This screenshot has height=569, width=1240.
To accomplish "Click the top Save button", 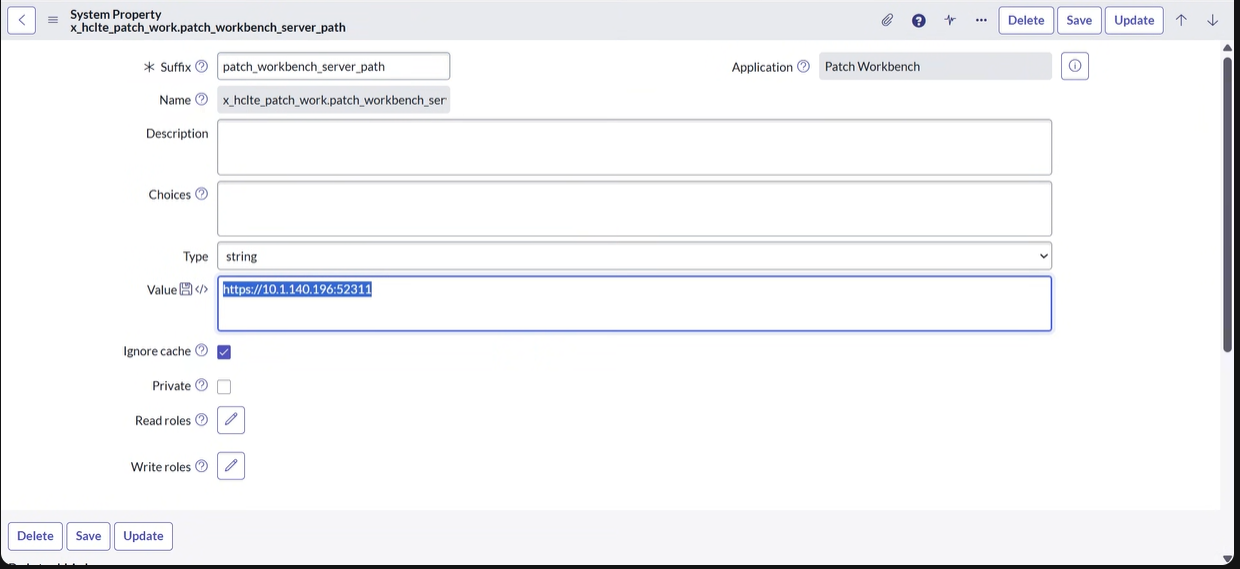I will (1079, 20).
